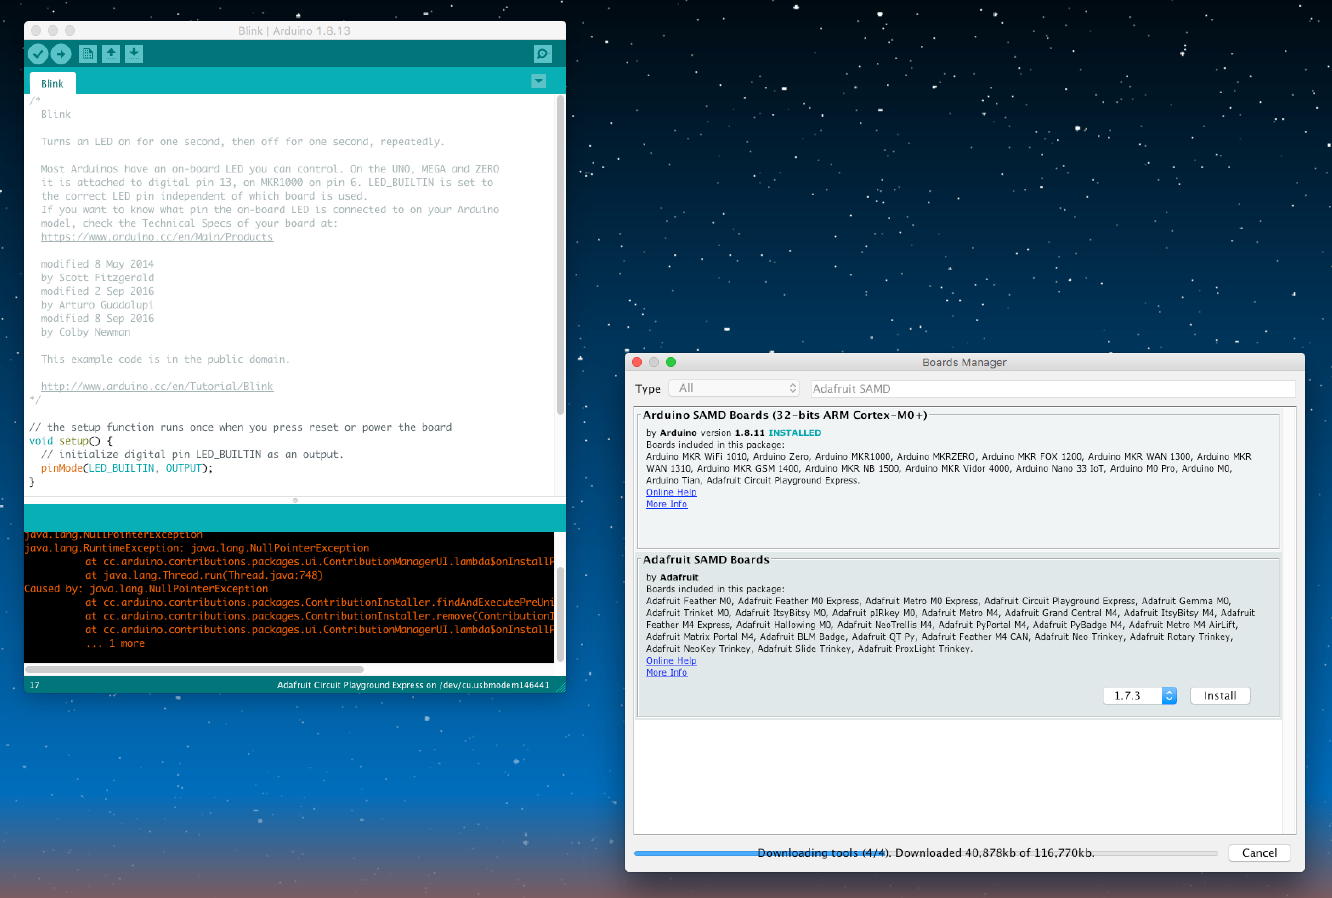Click the Upload arrow icon
Screen dimensions: 1332x898
pos(61,54)
